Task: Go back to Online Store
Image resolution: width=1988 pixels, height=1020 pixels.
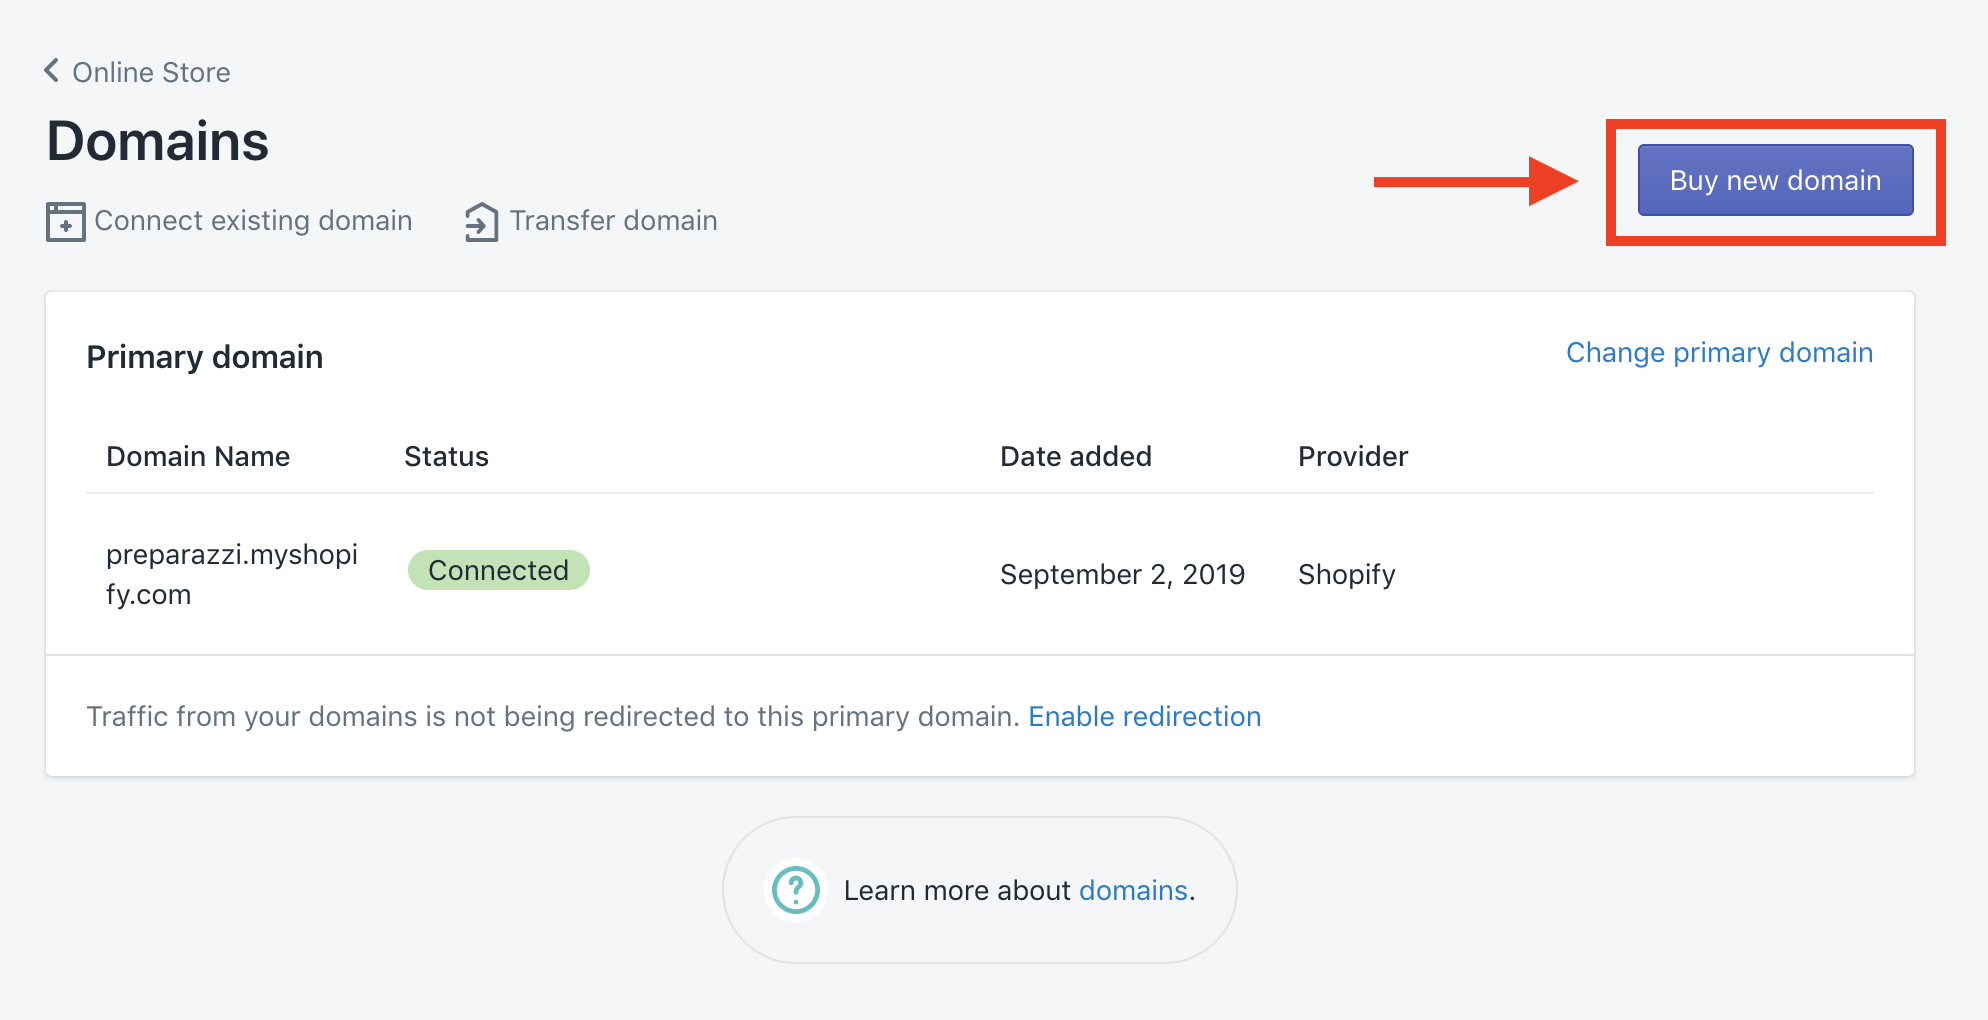Action: (x=151, y=72)
